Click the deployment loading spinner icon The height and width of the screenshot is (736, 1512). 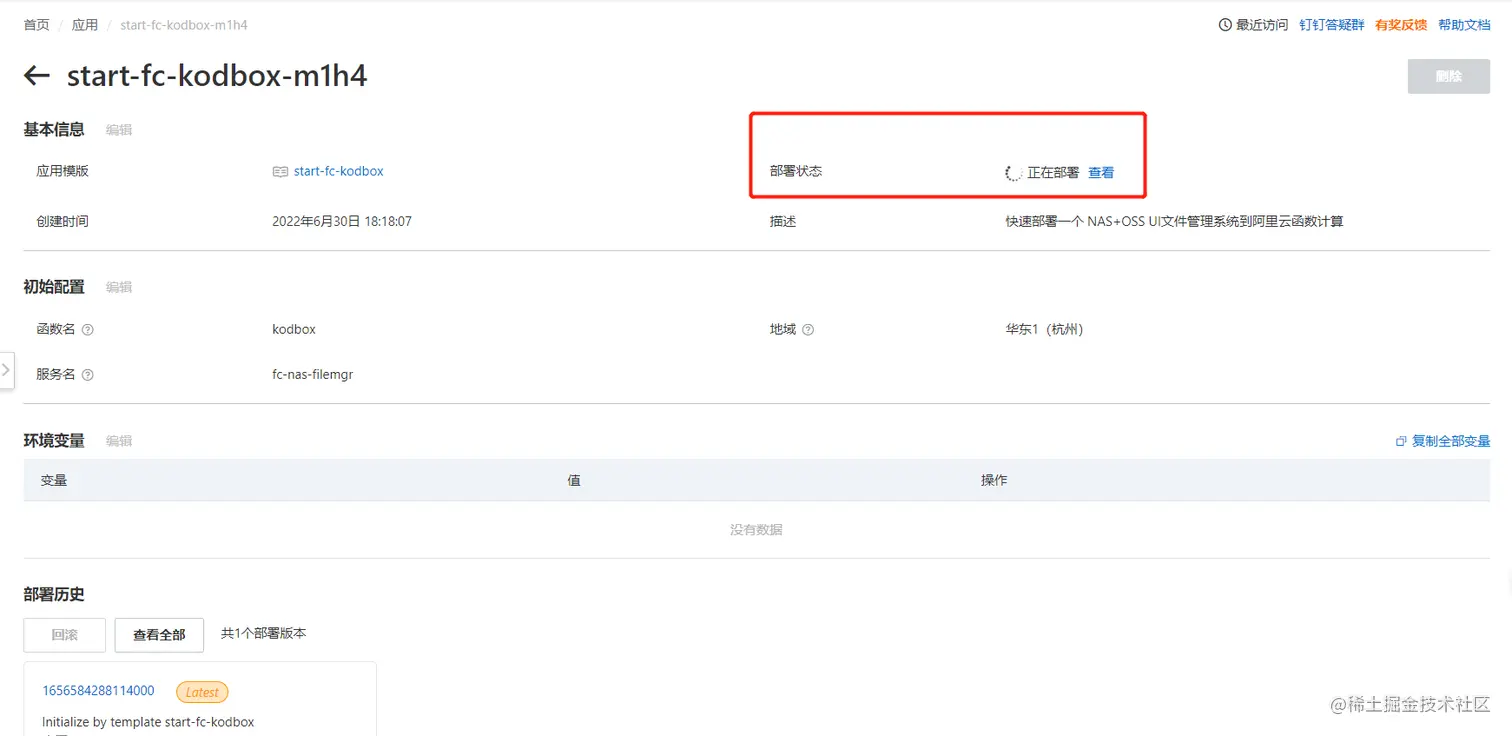pyautogui.click(x=1013, y=173)
